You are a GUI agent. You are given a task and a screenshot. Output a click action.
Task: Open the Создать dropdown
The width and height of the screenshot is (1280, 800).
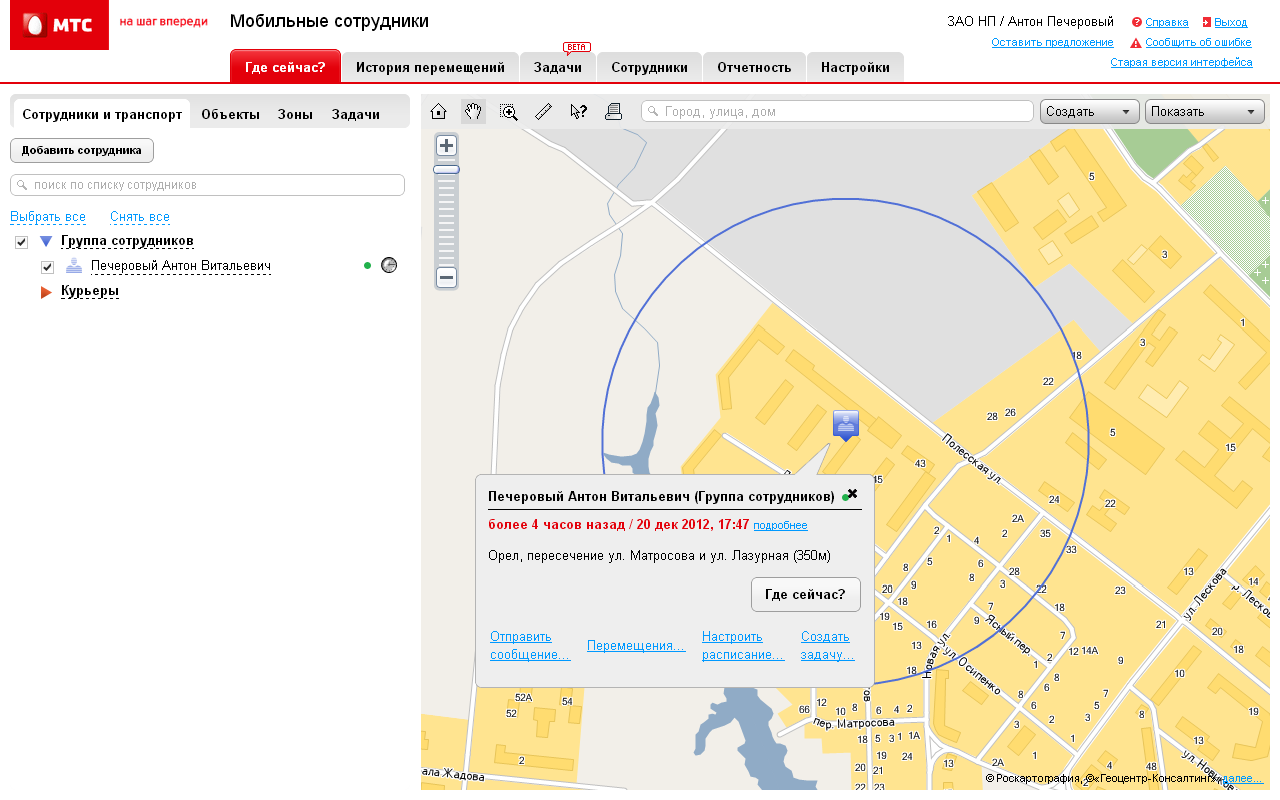click(1090, 112)
